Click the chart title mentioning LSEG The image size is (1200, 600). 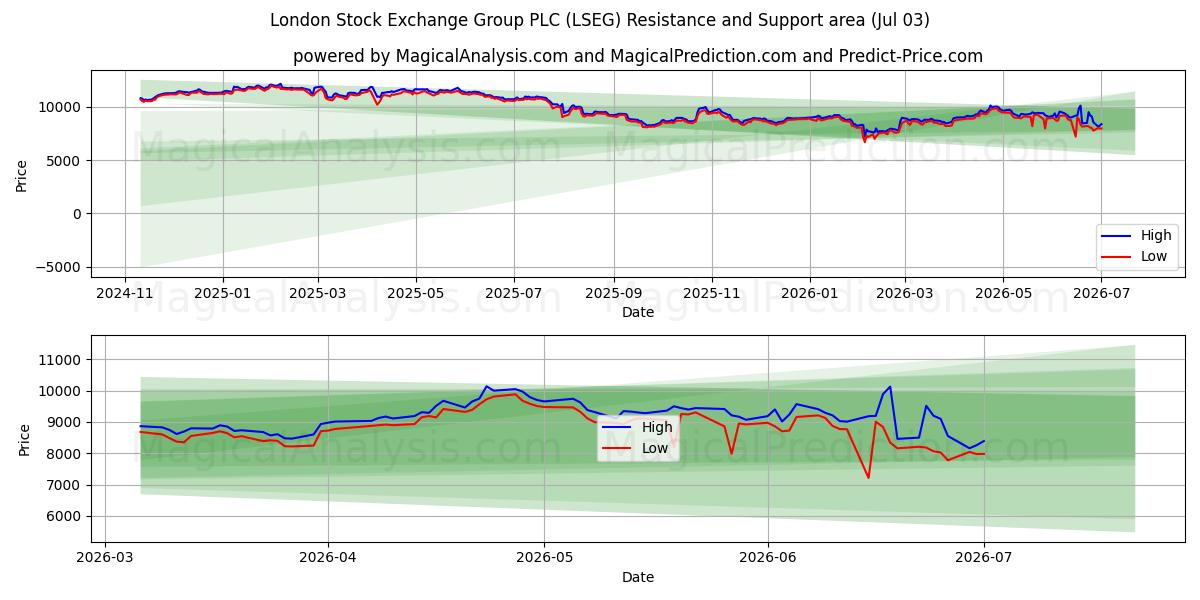point(600,20)
